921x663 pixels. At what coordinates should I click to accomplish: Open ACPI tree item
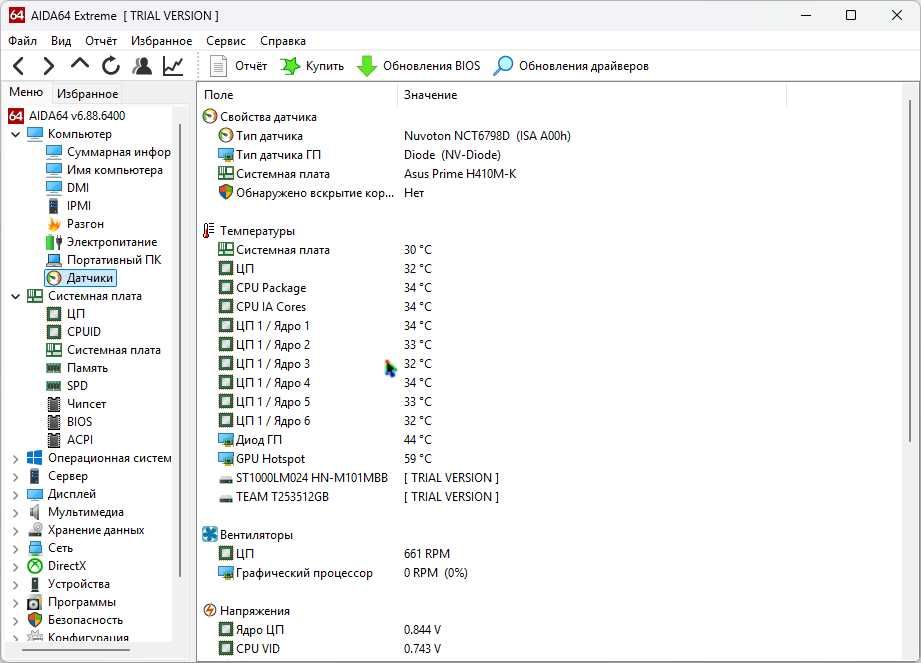[x=70, y=440]
